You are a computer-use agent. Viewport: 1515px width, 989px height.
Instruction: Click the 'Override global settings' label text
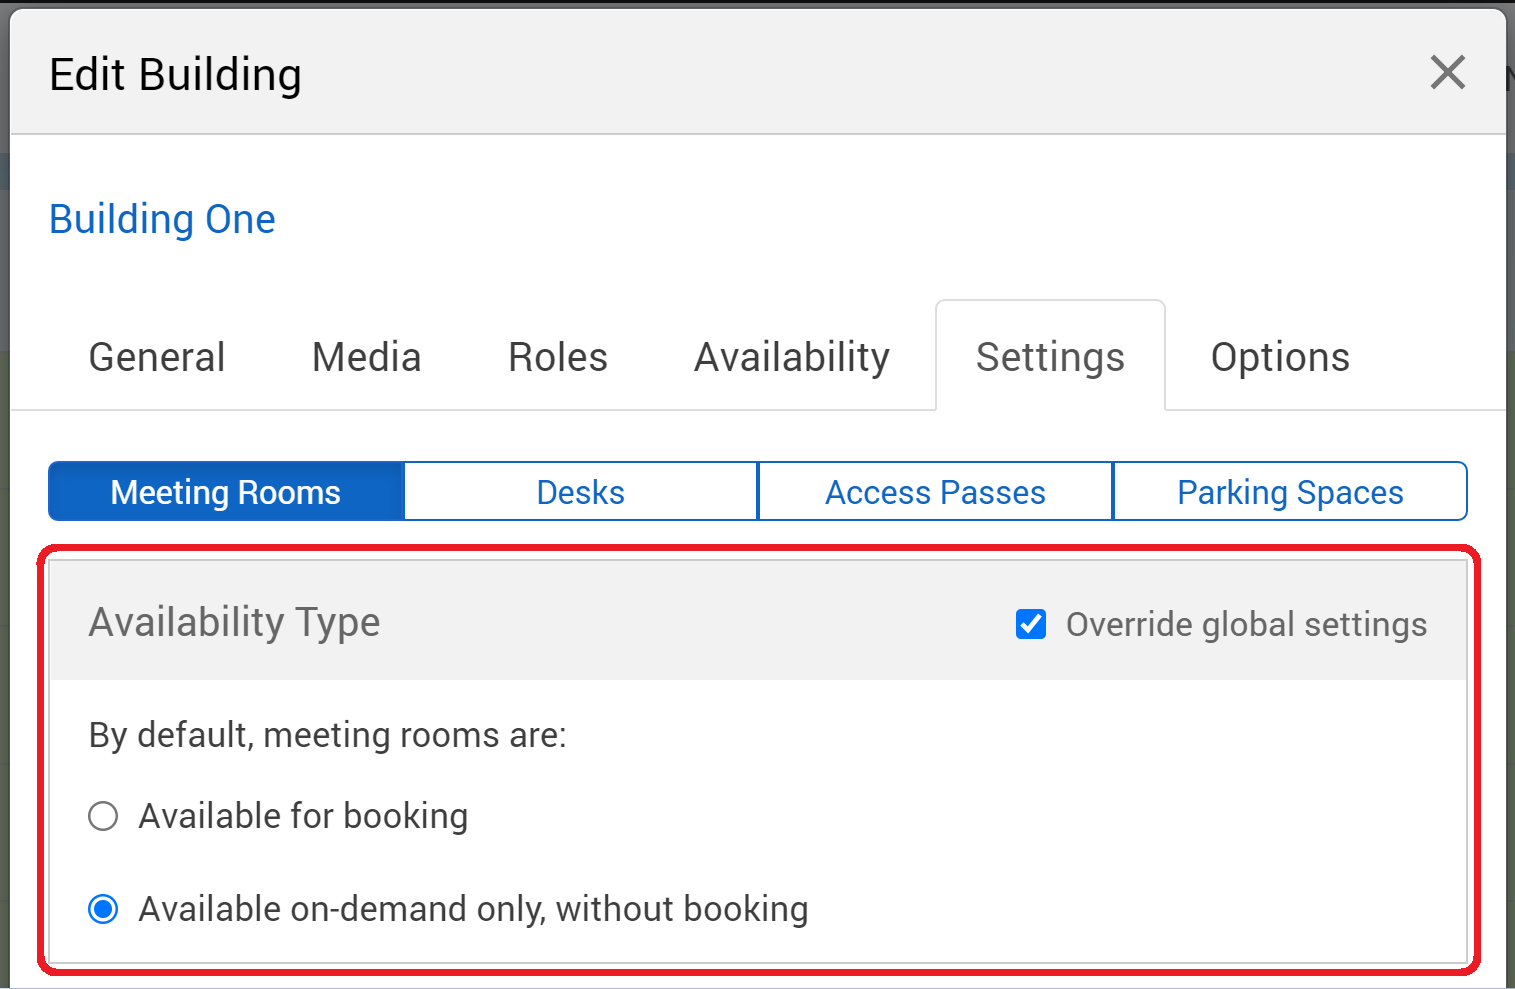[1246, 624]
